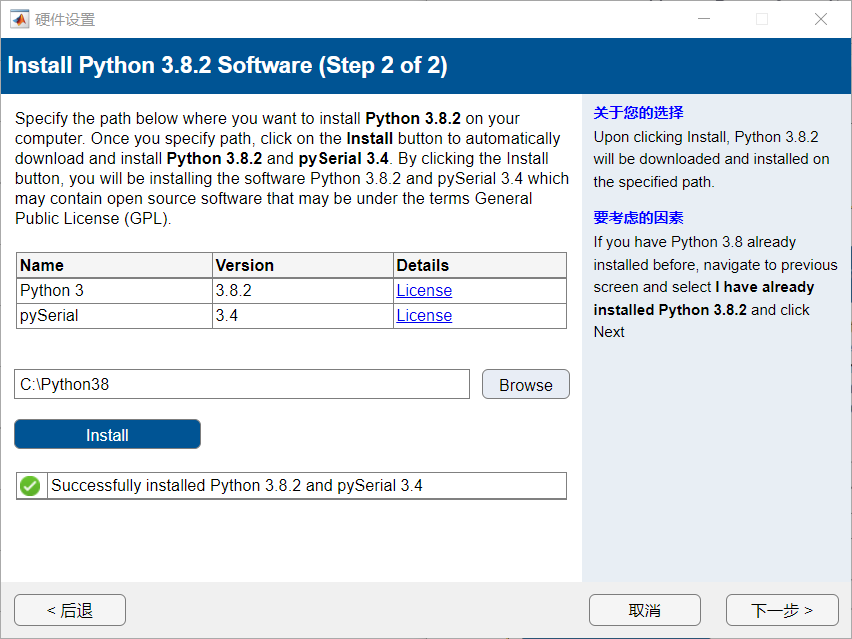This screenshot has width=852, height=639.
Task: Click the C:\Python38 install path field
Action: pos(241,384)
